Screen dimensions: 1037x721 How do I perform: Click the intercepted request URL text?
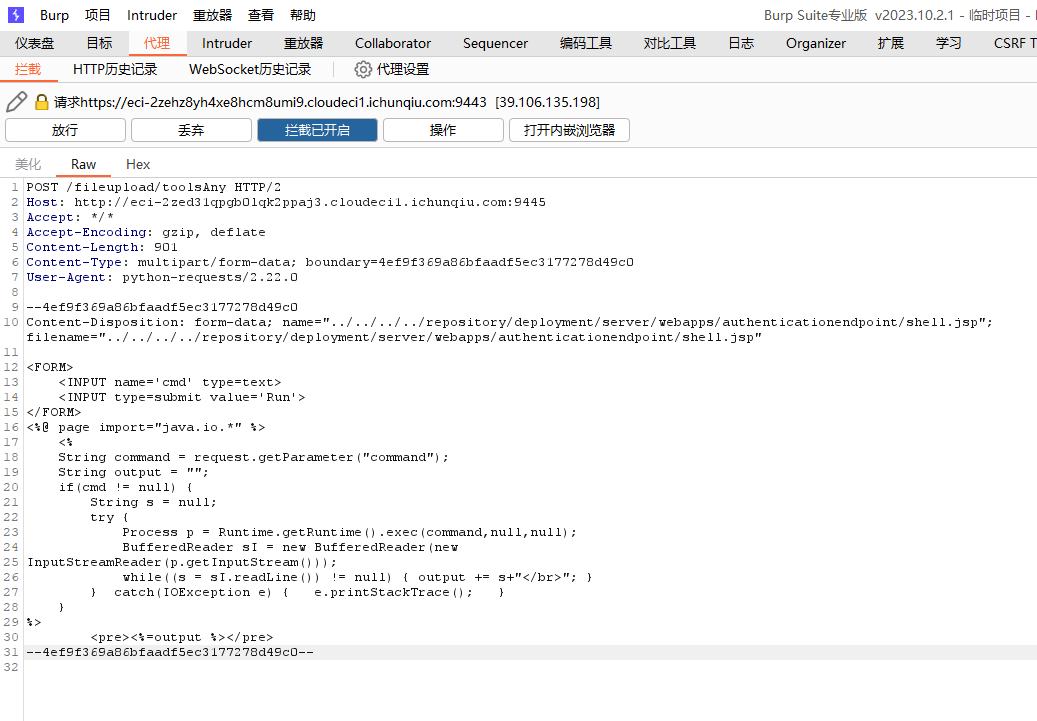click(x=270, y=102)
